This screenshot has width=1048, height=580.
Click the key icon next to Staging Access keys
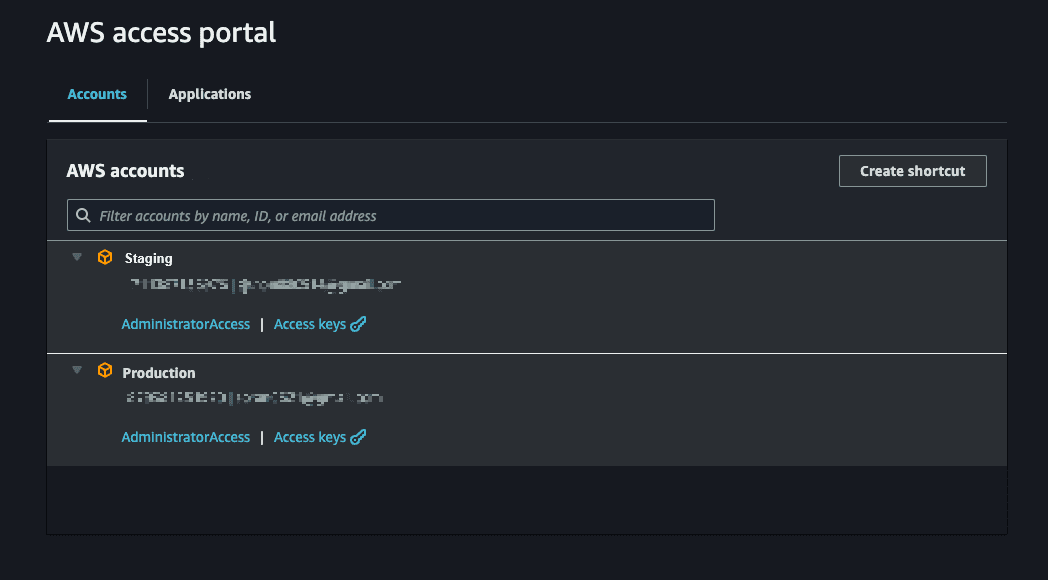click(x=358, y=324)
